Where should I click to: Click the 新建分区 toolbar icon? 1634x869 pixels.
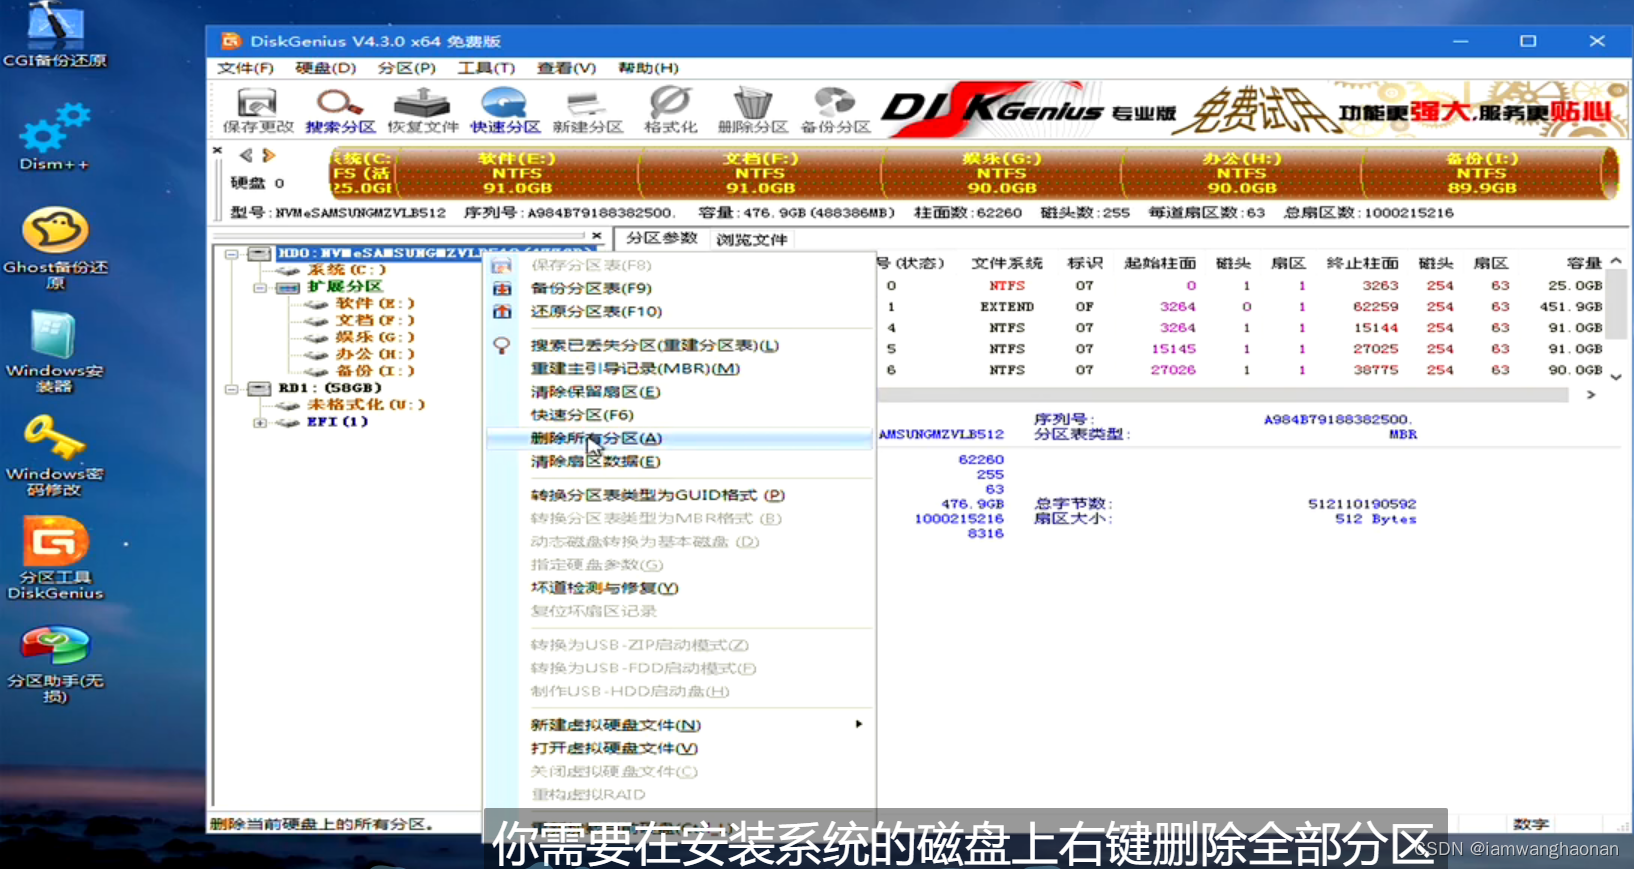[x=587, y=110]
